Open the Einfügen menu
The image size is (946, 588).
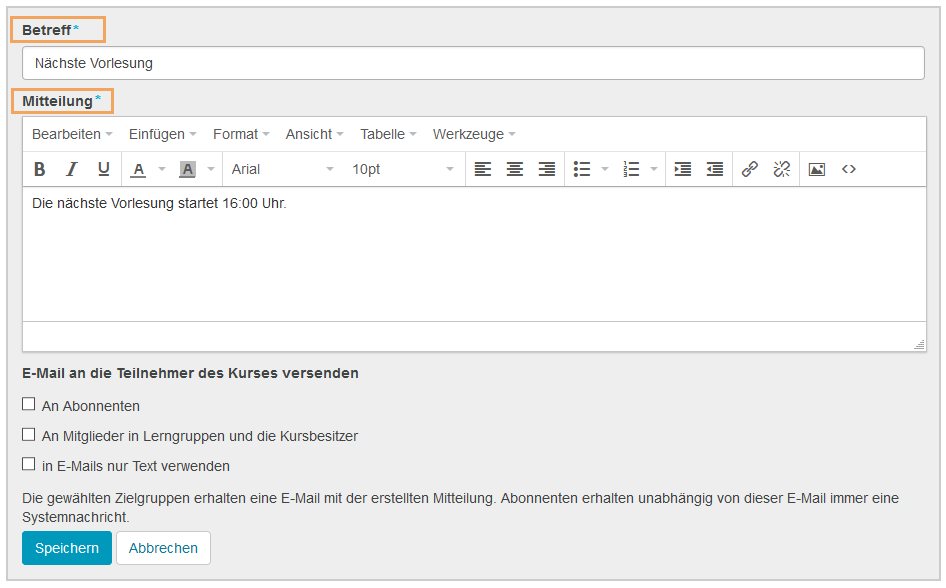pos(157,134)
